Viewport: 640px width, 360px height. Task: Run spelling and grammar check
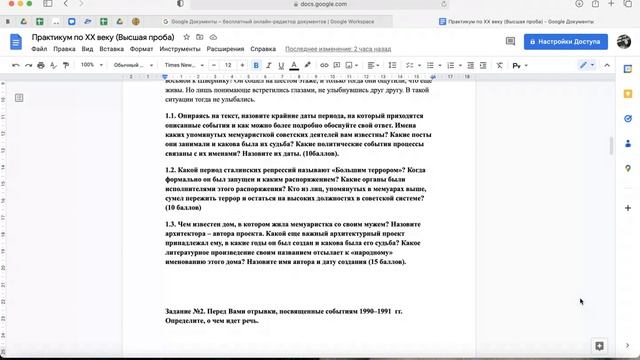(x=53, y=65)
